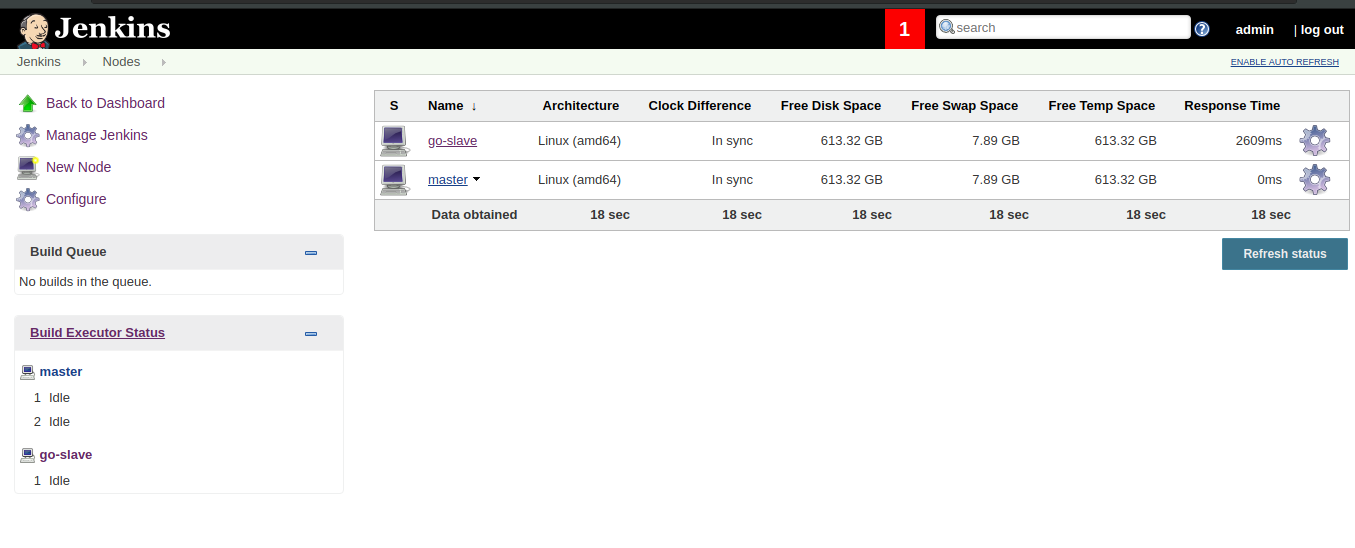Click the go-slave computer status icon in table
The width and height of the screenshot is (1355, 548).
pos(395,141)
